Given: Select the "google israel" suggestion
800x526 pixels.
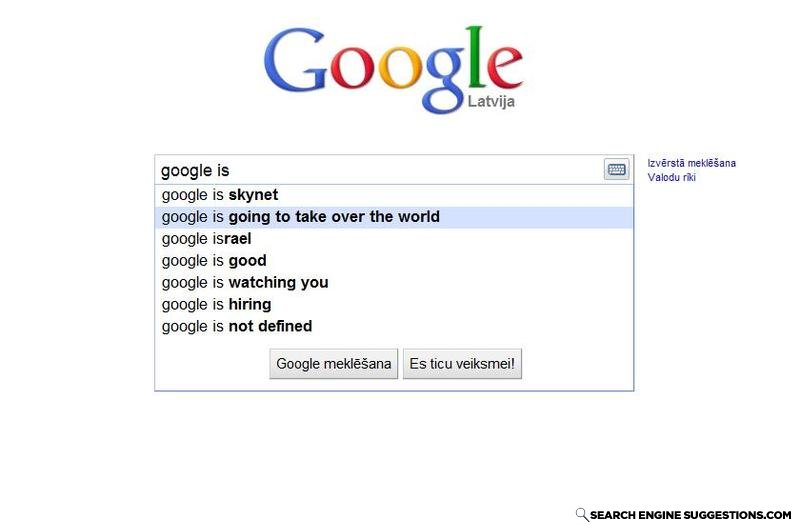Looking at the screenshot, I should [394, 239].
